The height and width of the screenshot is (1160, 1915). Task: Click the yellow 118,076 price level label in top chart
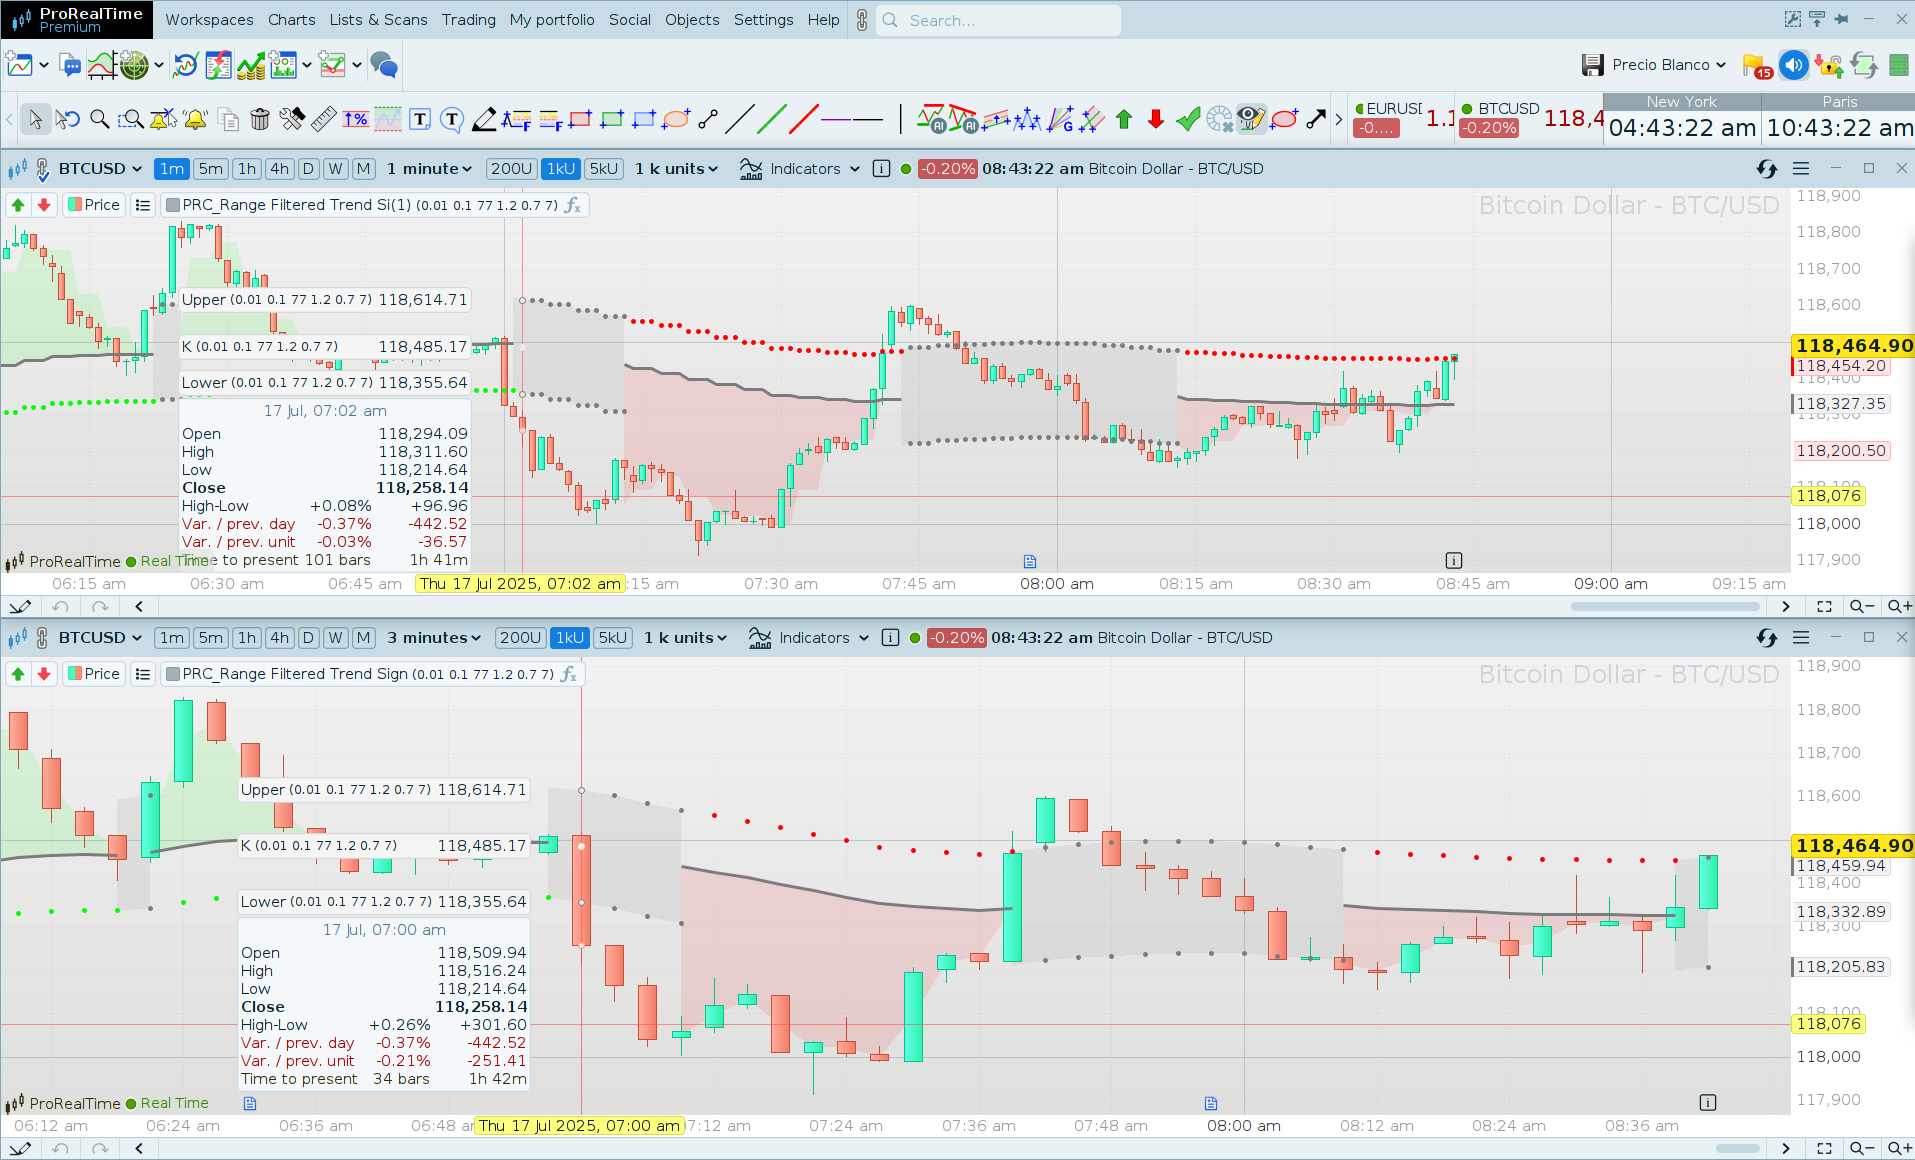click(1828, 496)
